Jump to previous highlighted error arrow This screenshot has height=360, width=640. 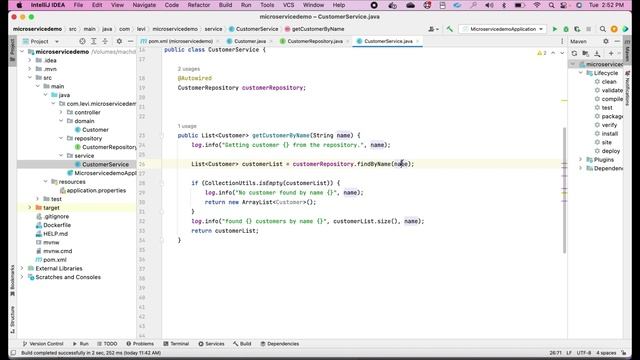click(x=553, y=53)
